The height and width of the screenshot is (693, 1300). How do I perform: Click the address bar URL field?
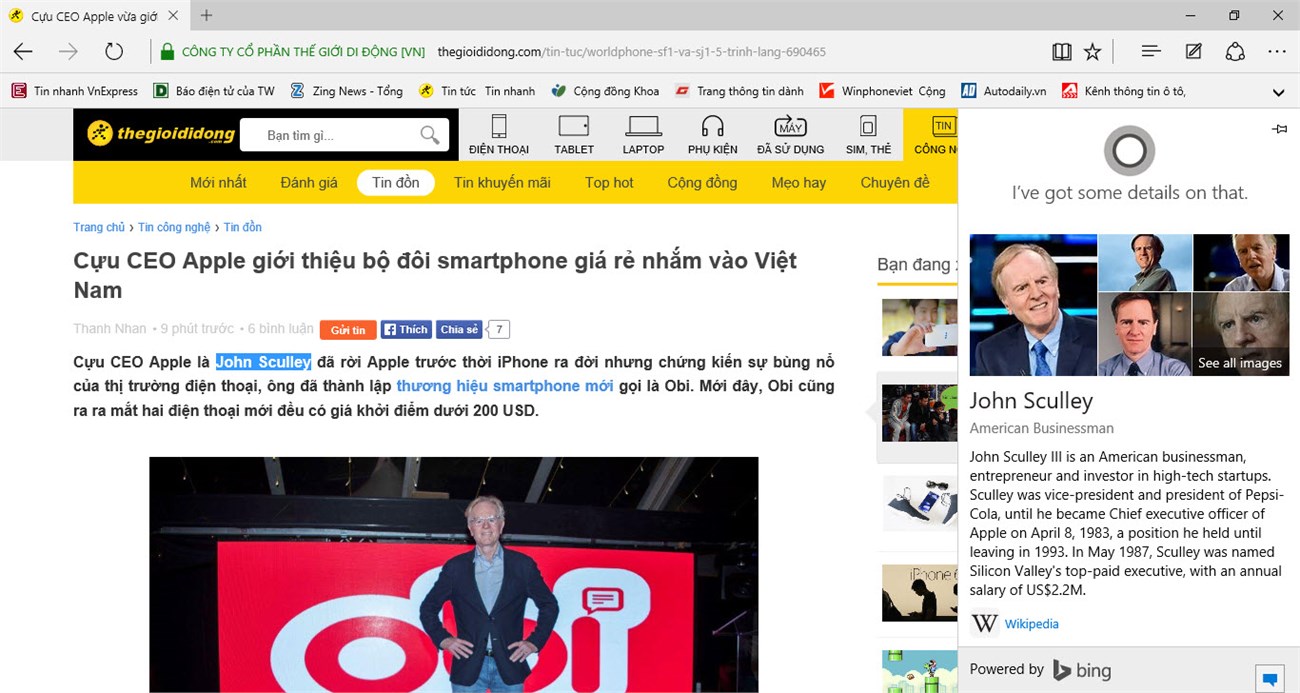pos(631,52)
